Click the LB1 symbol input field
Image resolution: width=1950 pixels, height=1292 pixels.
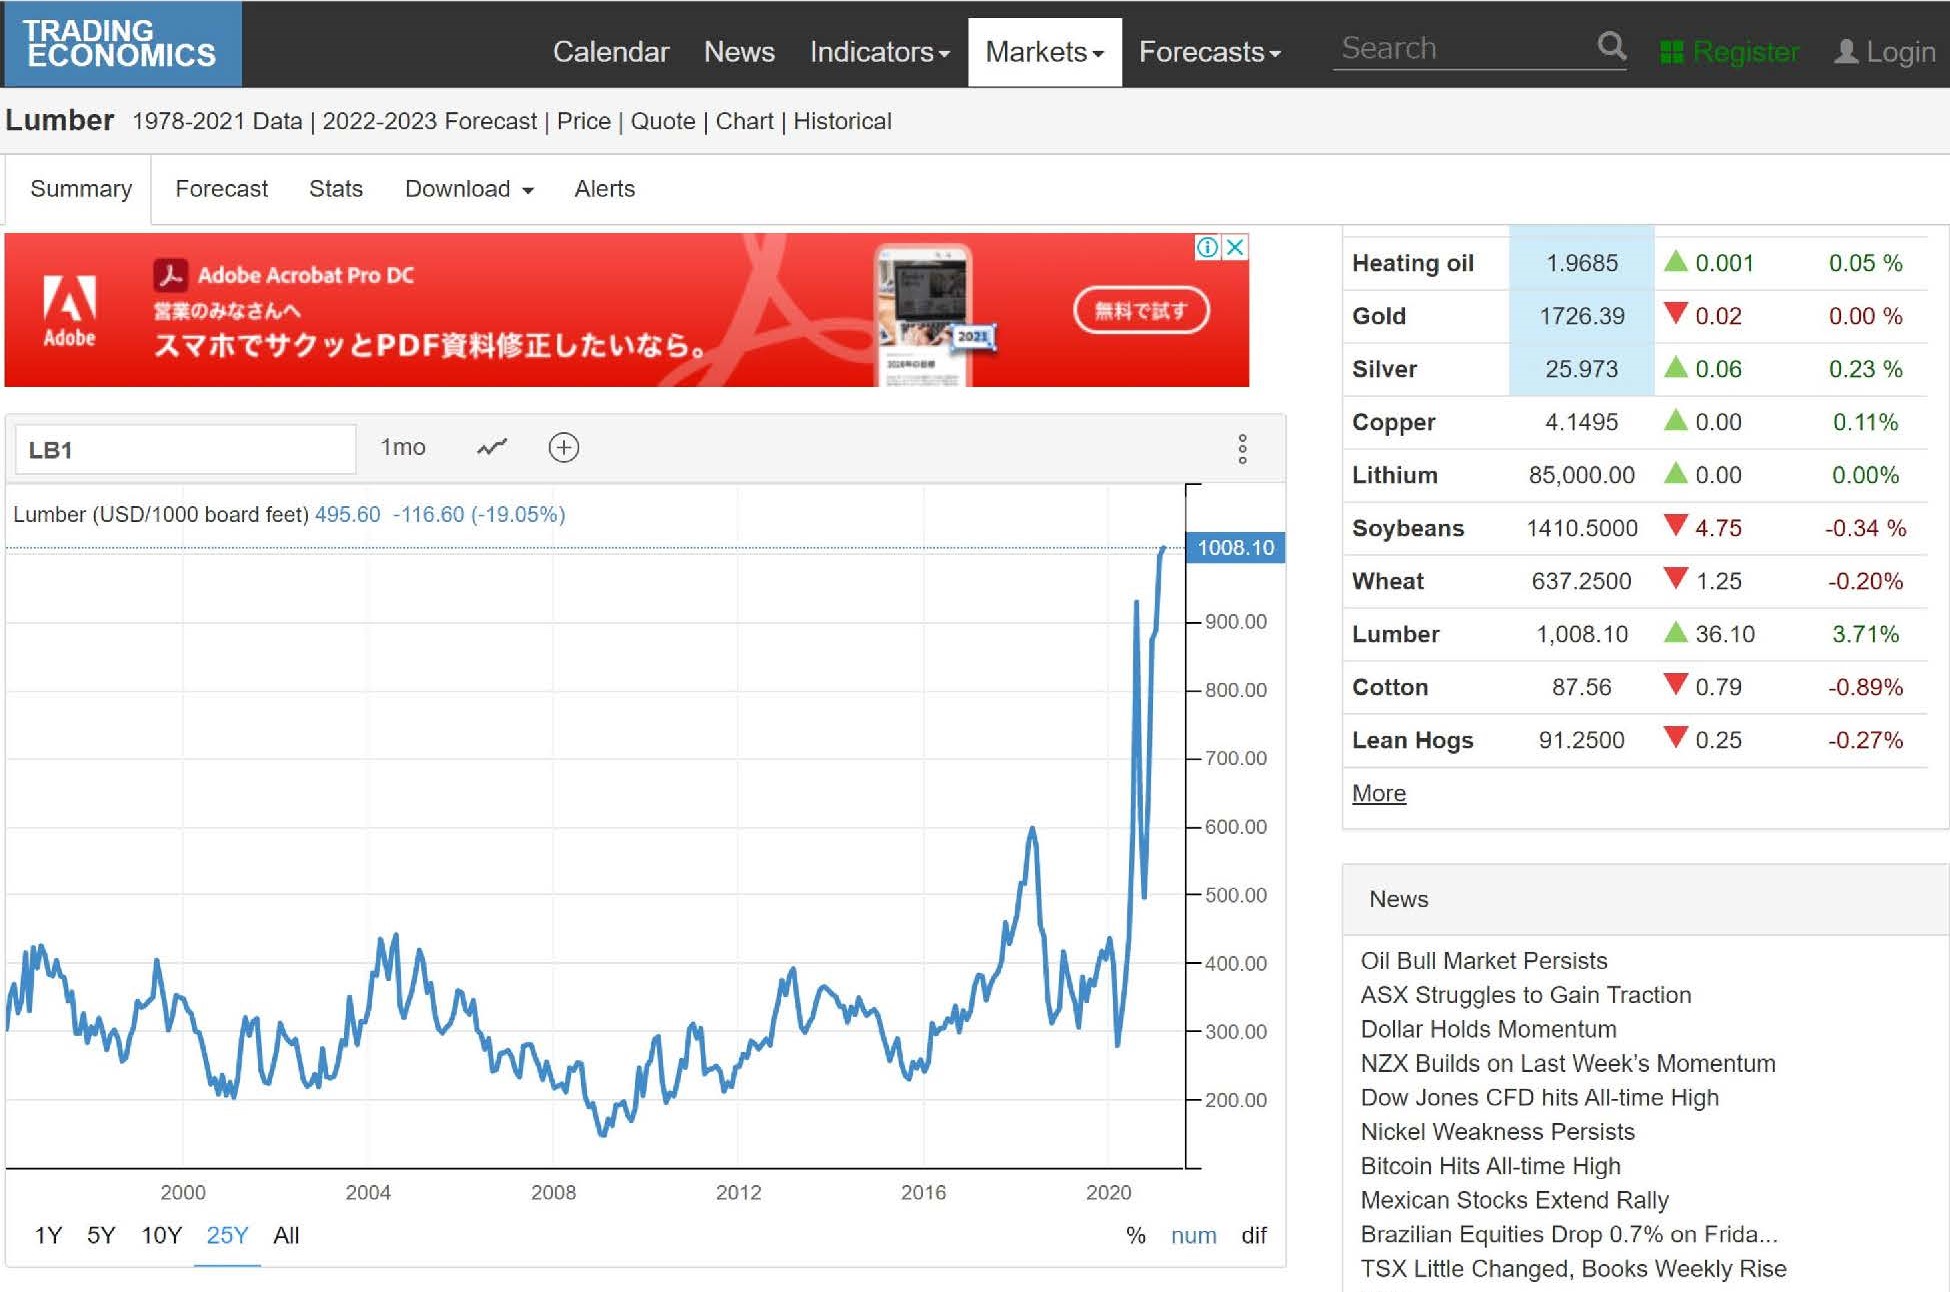[x=185, y=449]
